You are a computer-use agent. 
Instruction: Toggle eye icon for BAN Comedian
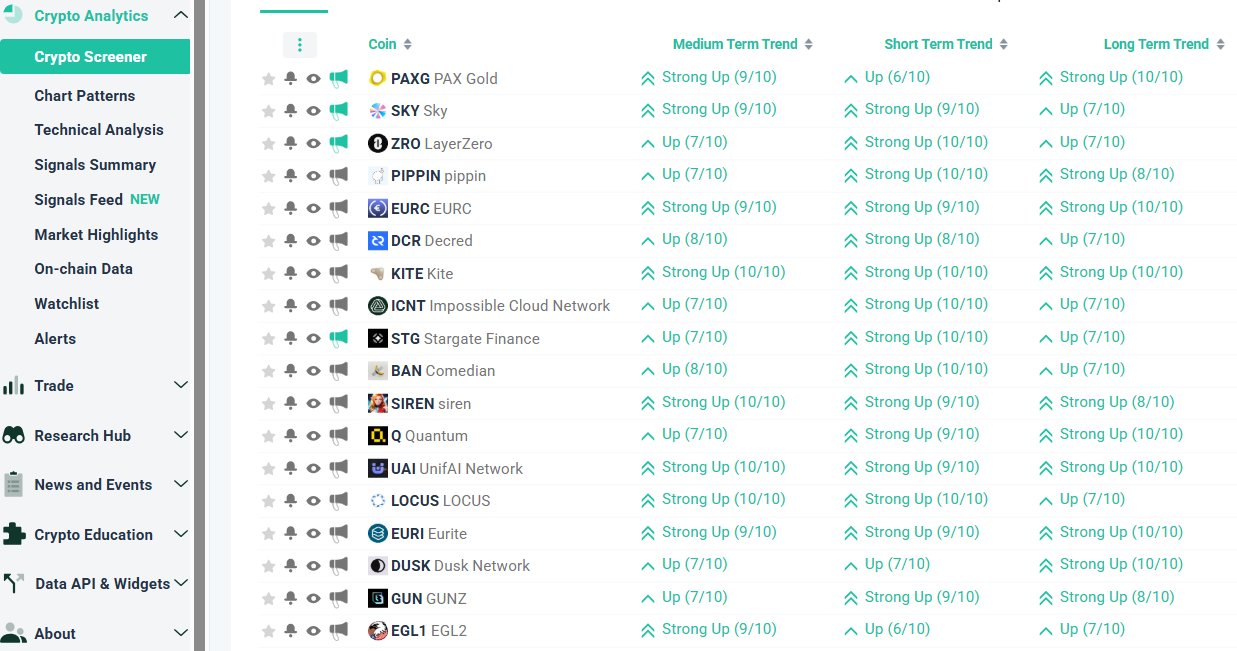[x=313, y=371]
